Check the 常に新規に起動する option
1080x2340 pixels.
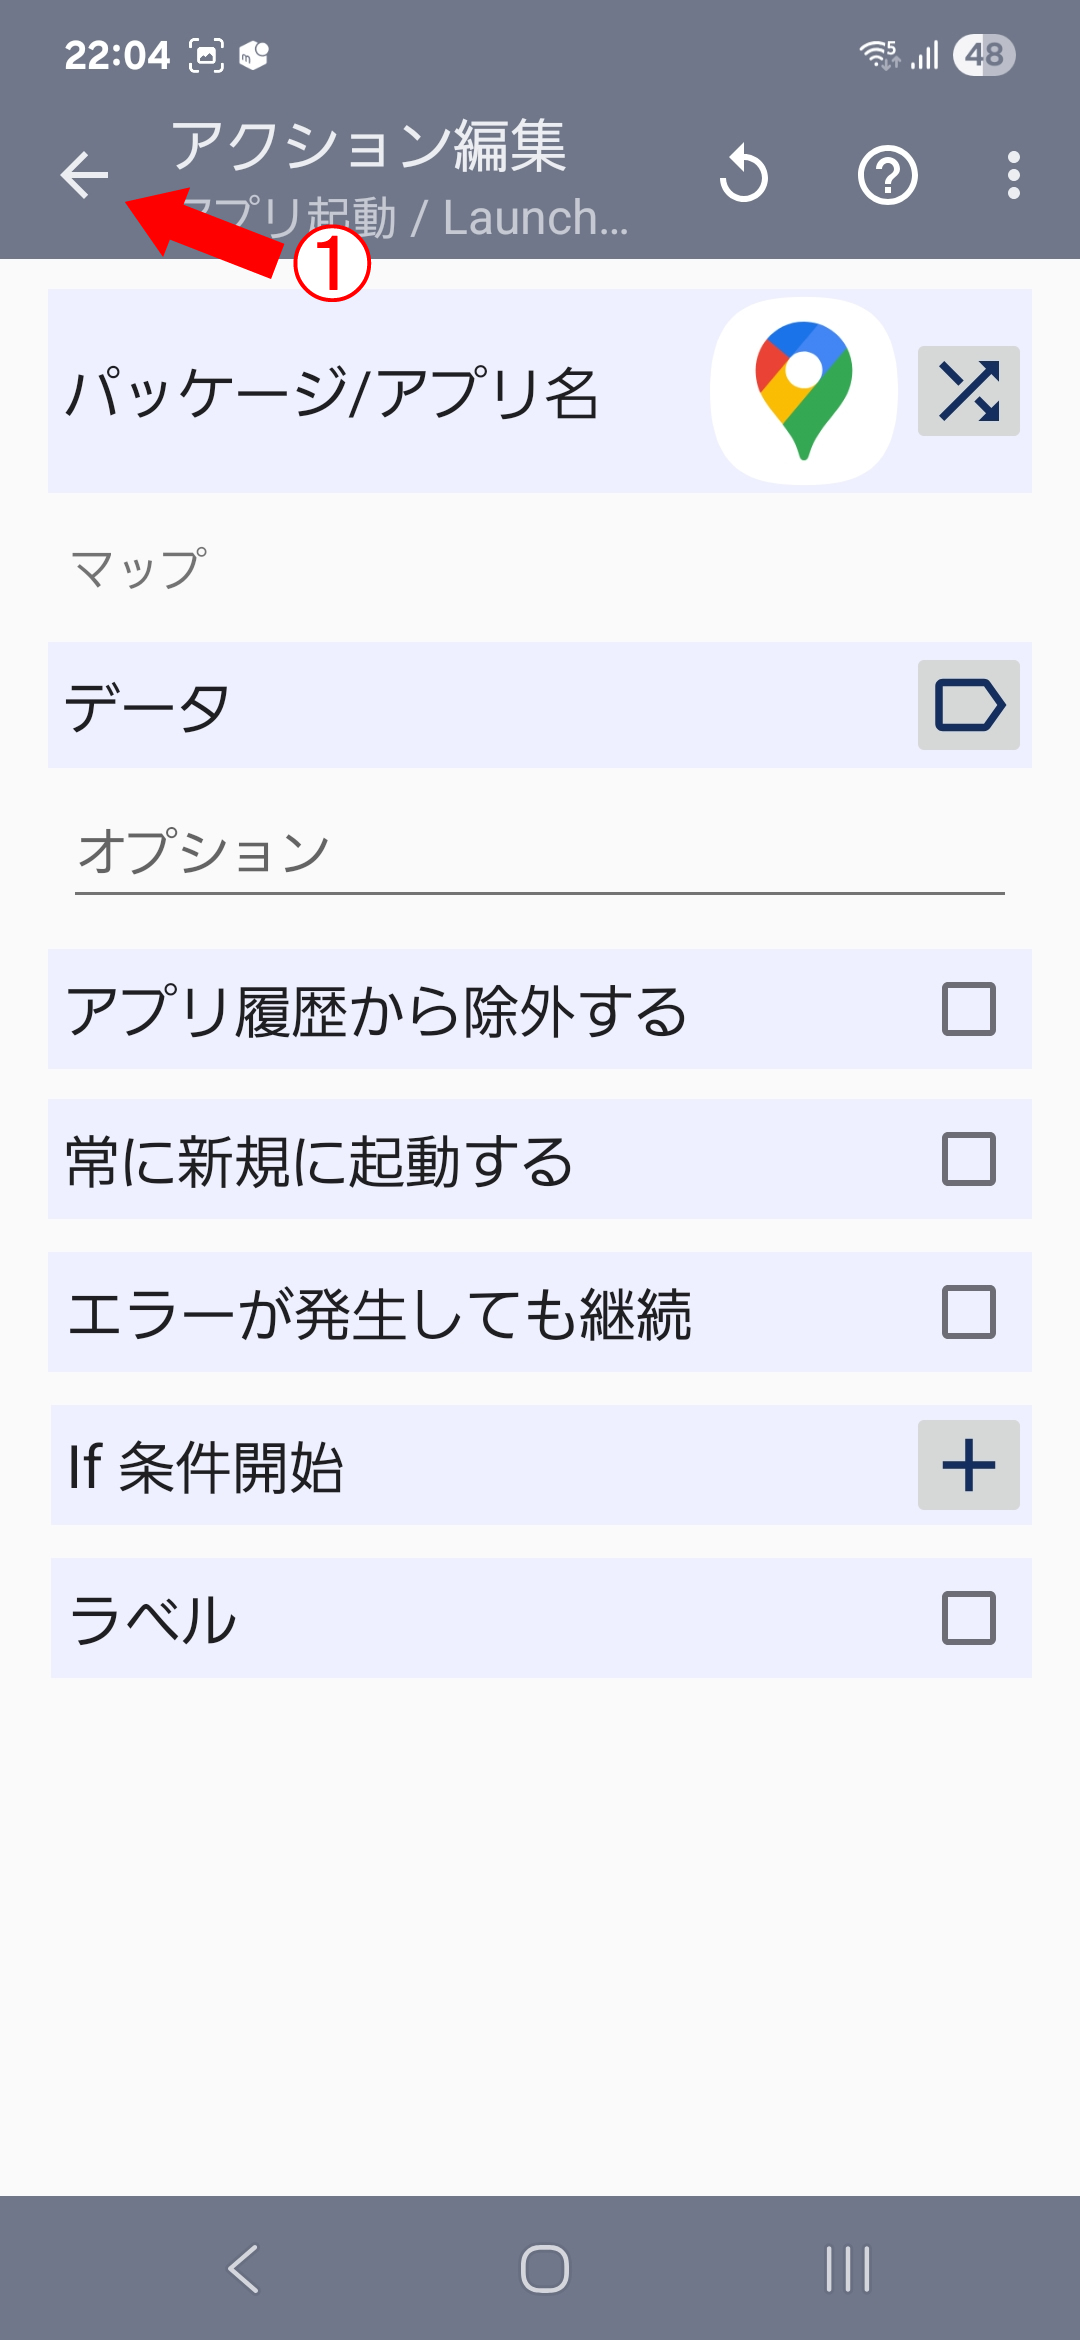point(968,1159)
